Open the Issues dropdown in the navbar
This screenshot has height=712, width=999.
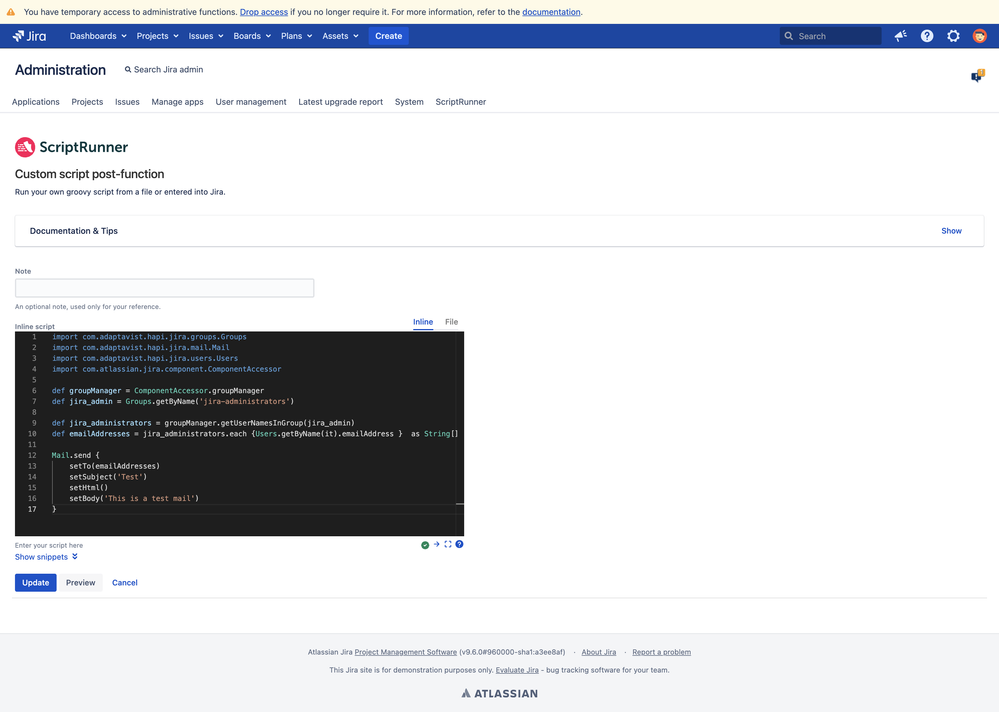(206, 36)
